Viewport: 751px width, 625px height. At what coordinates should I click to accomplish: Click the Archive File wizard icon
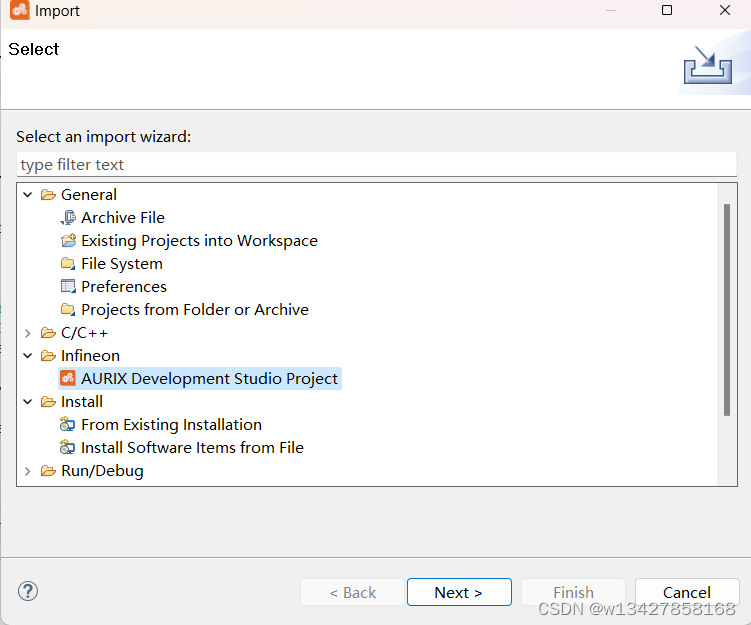pyautogui.click(x=68, y=218)
